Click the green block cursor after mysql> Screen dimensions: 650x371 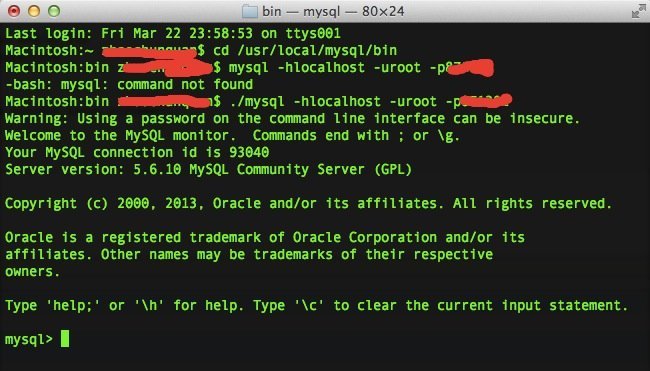click(65, 339)
